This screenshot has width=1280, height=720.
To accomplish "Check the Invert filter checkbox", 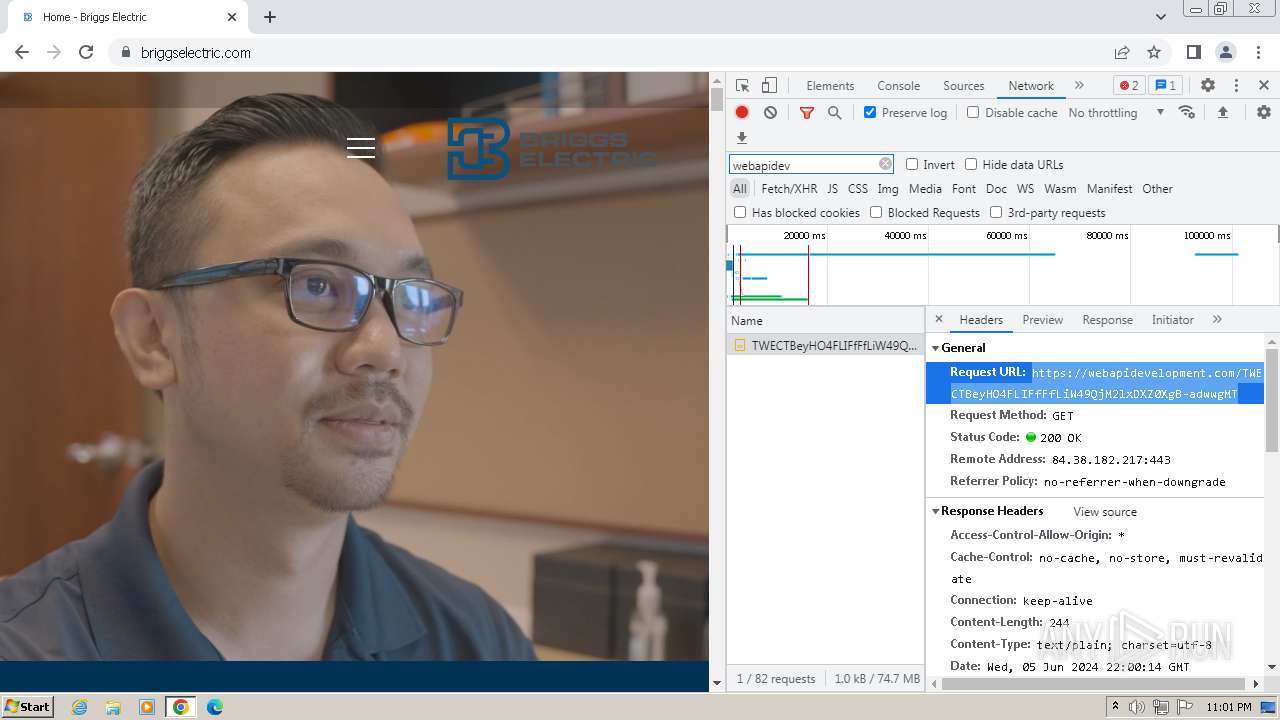I will (912, 164).
